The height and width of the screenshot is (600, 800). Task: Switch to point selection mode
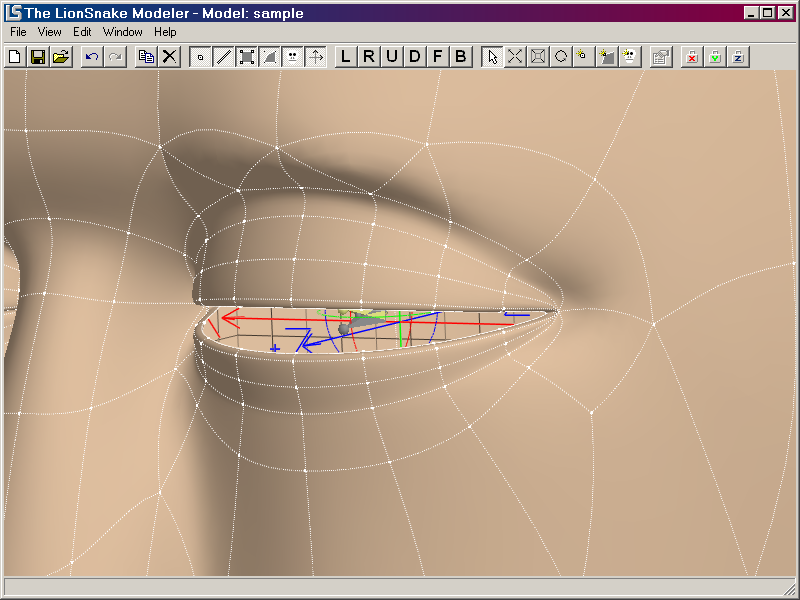pos(200,57)
